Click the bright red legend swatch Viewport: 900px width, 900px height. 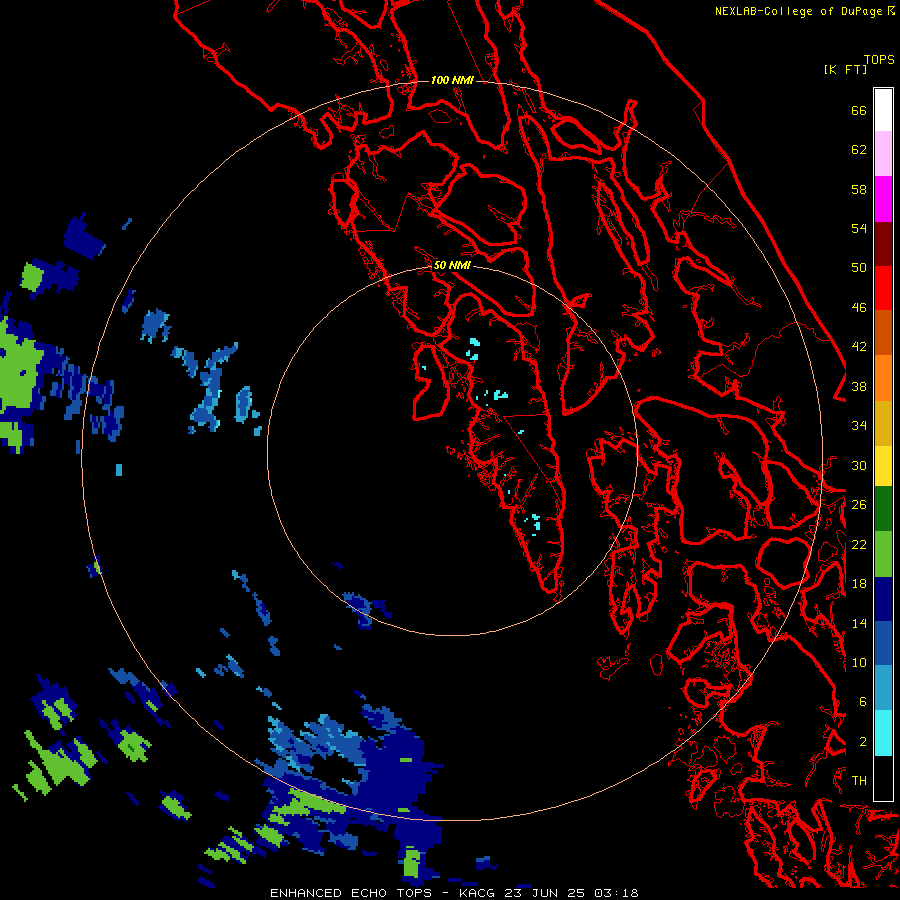883,288
